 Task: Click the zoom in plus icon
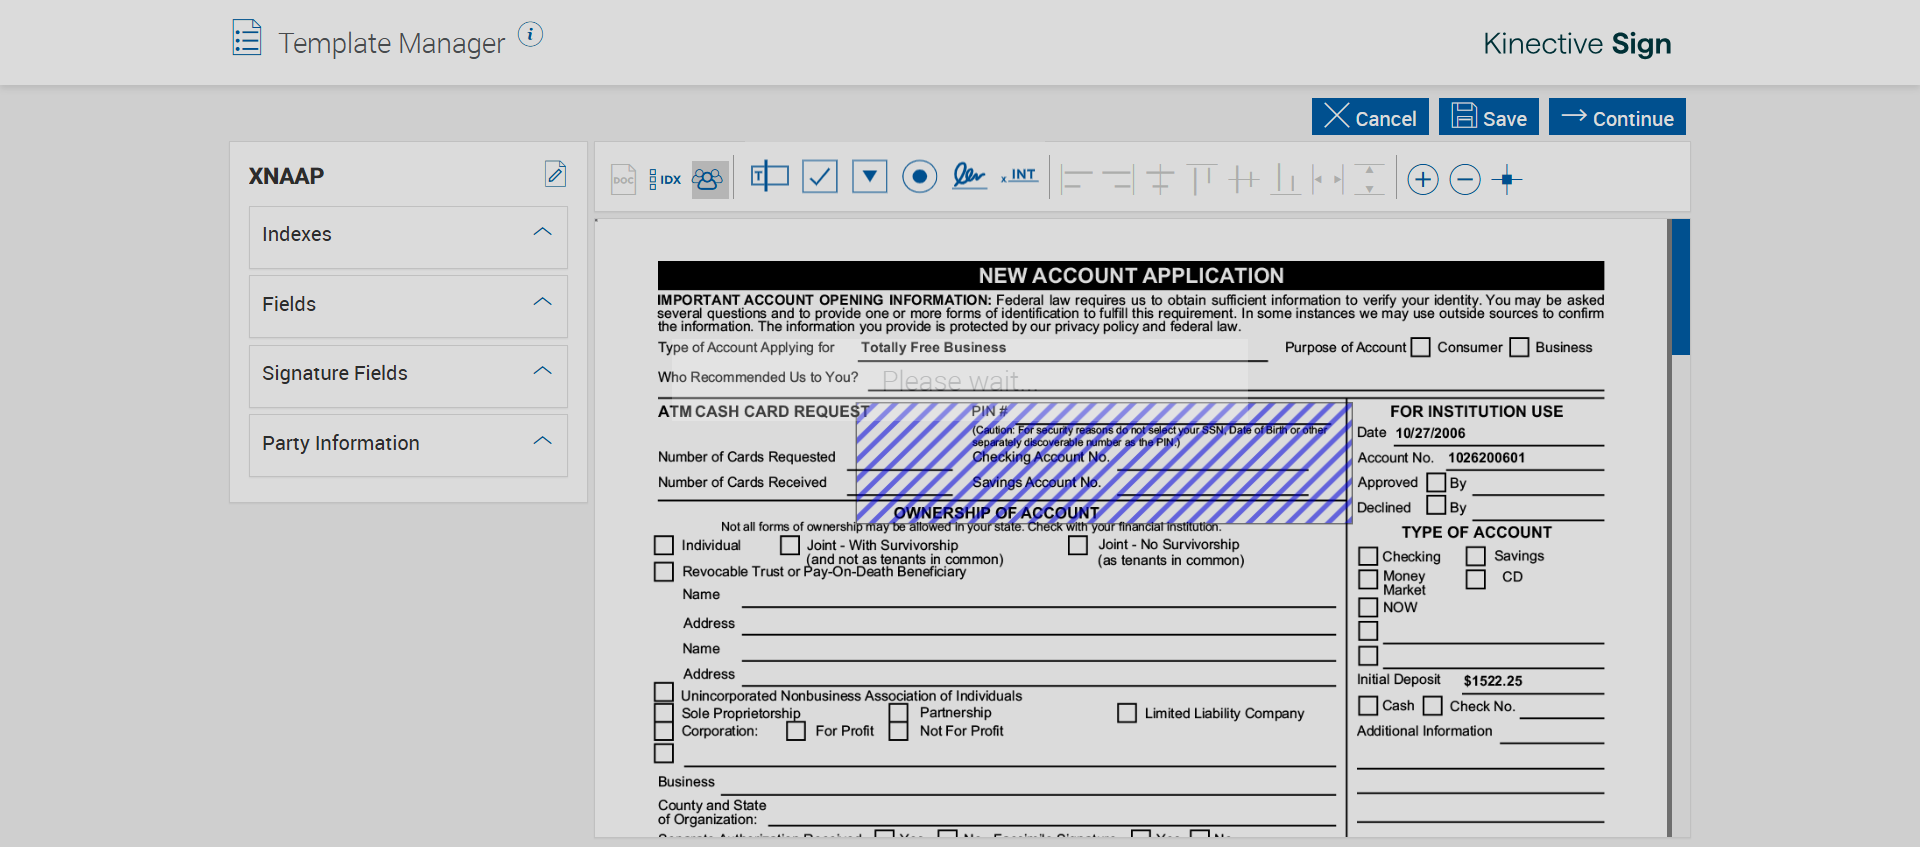pos(1422,180)
